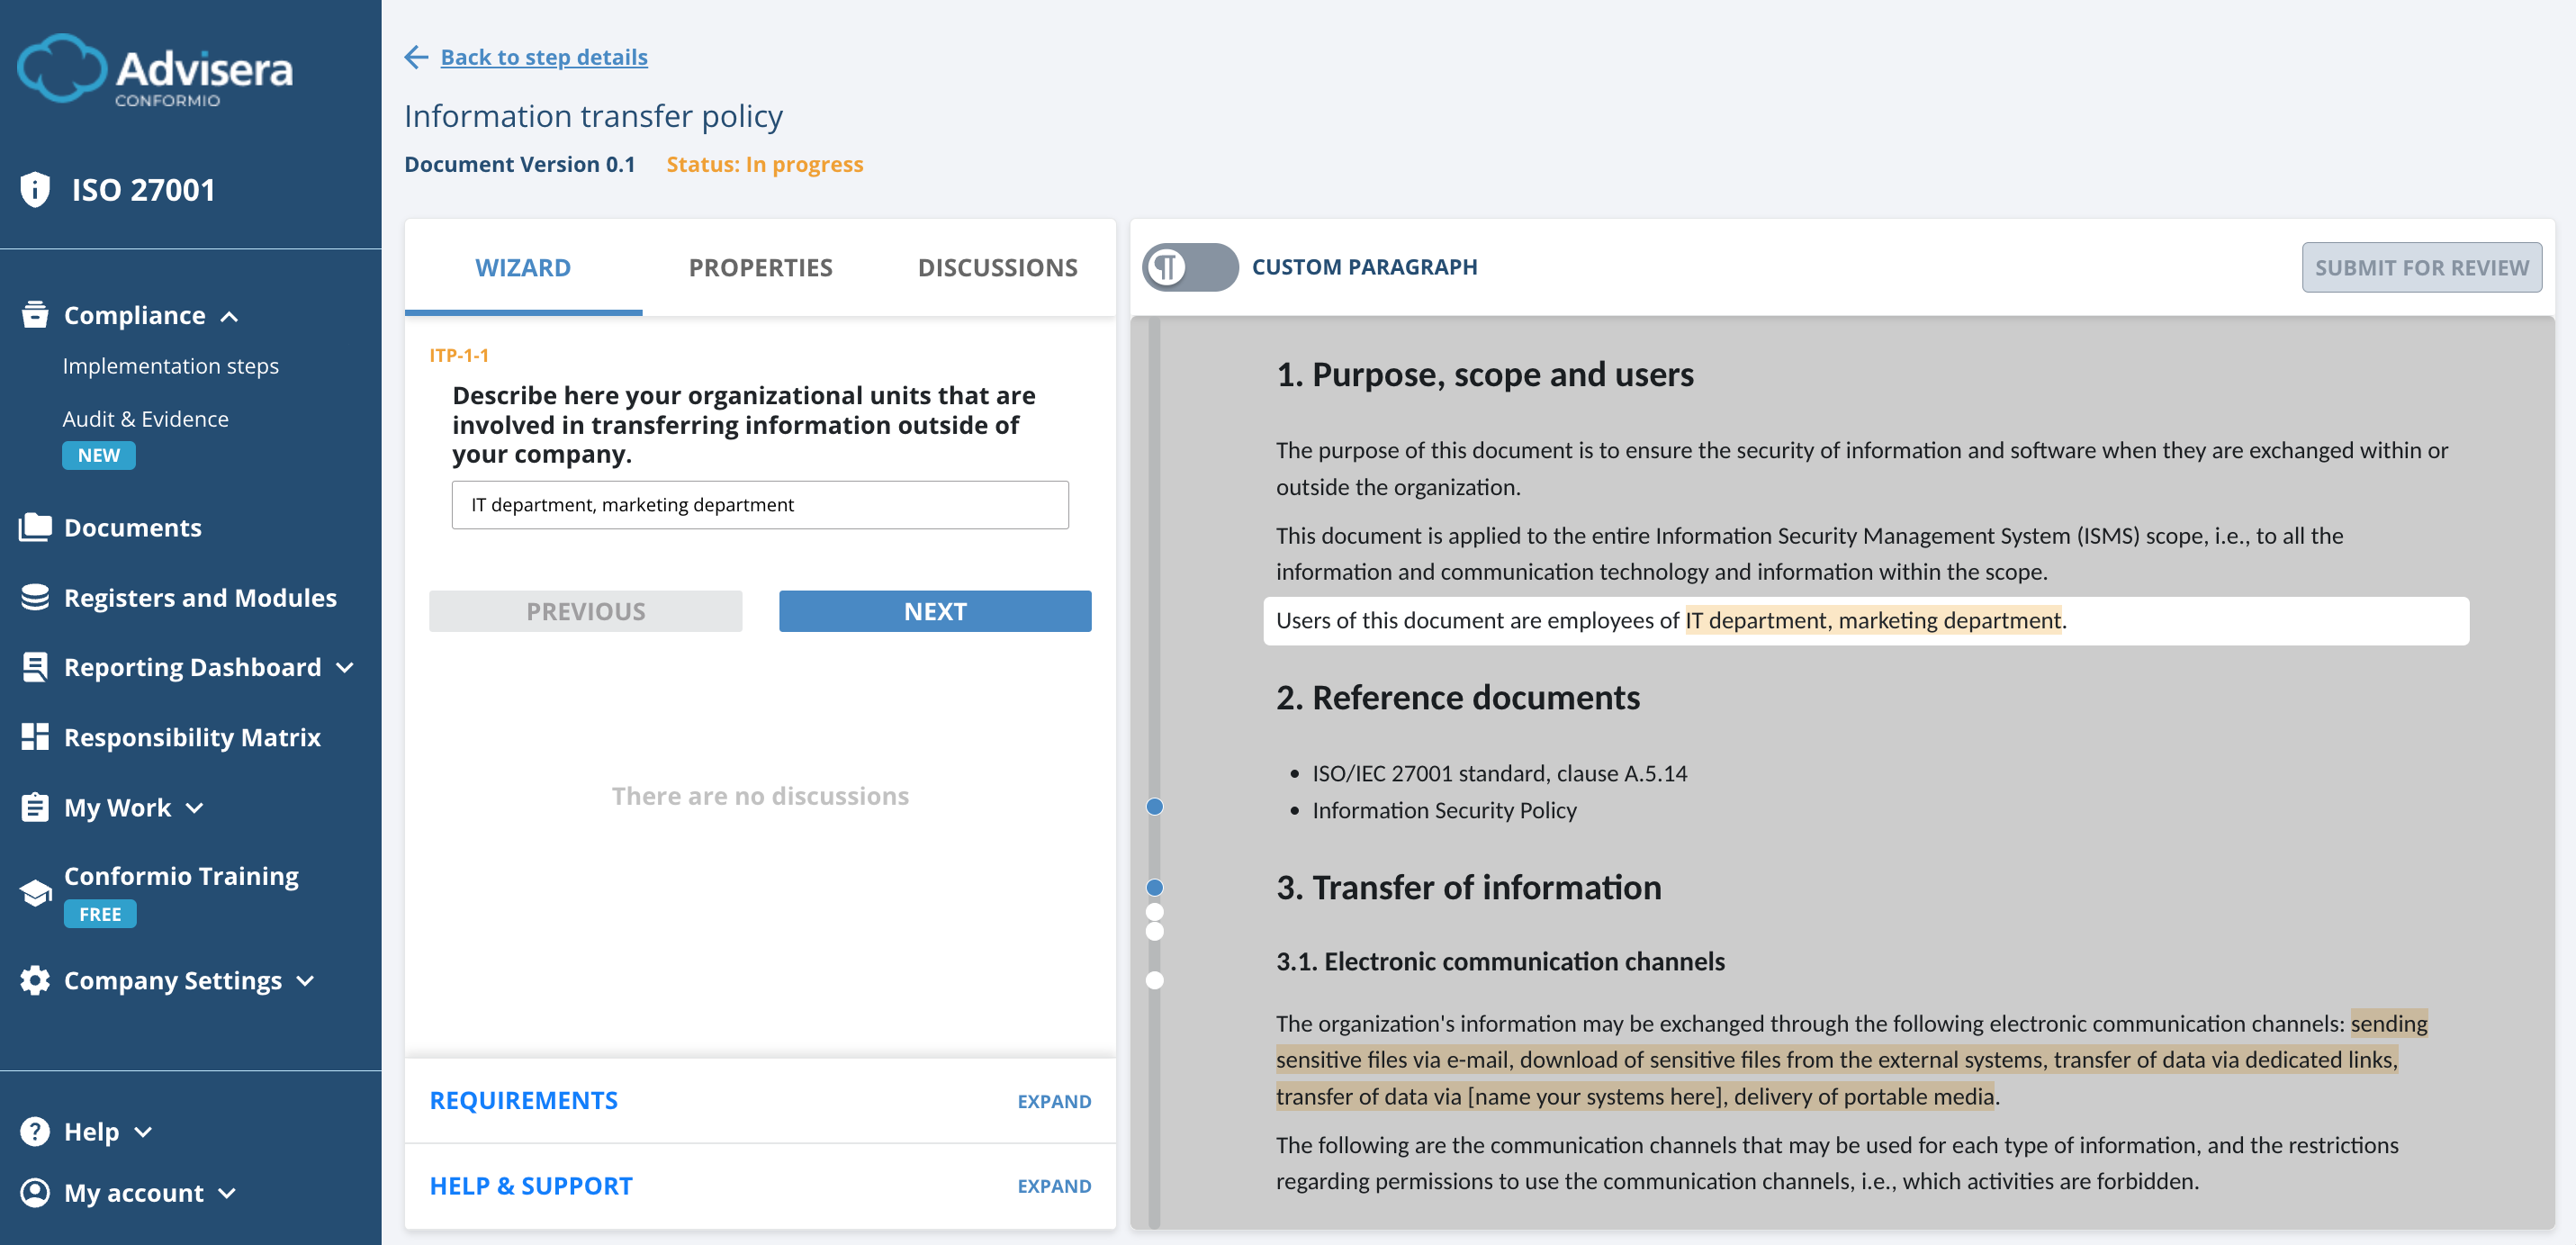This screenshot has width=2576, height=1245.
Task: Click the Compliance bookmark icon
Action: point(34,314)
